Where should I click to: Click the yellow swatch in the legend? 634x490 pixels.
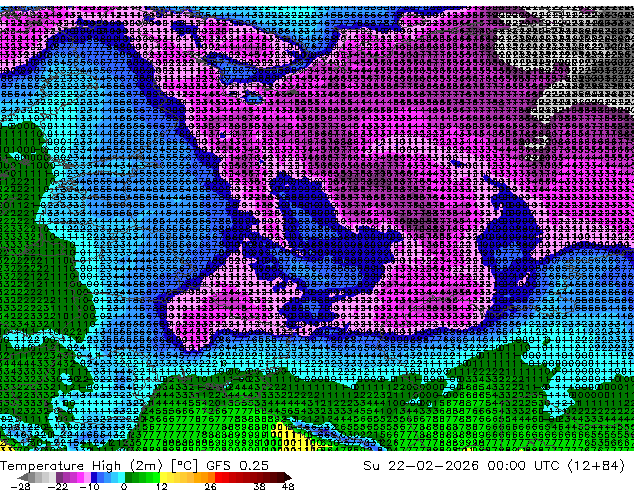pyautogui.click(x=163, y=477)
